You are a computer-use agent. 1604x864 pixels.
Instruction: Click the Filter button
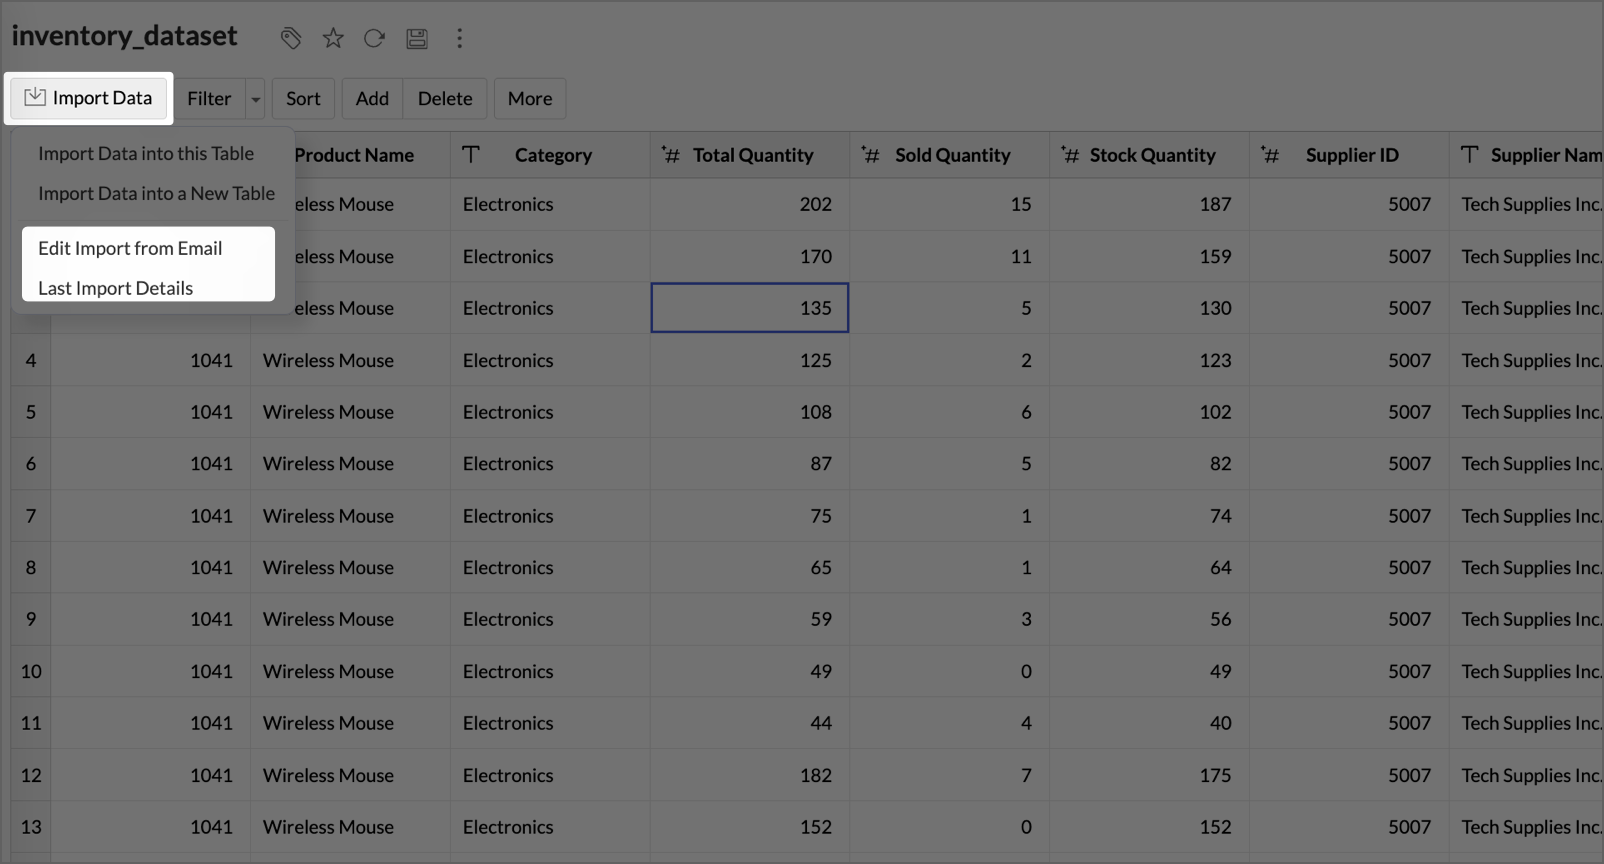pyautogui.click(x=209, y=98)
